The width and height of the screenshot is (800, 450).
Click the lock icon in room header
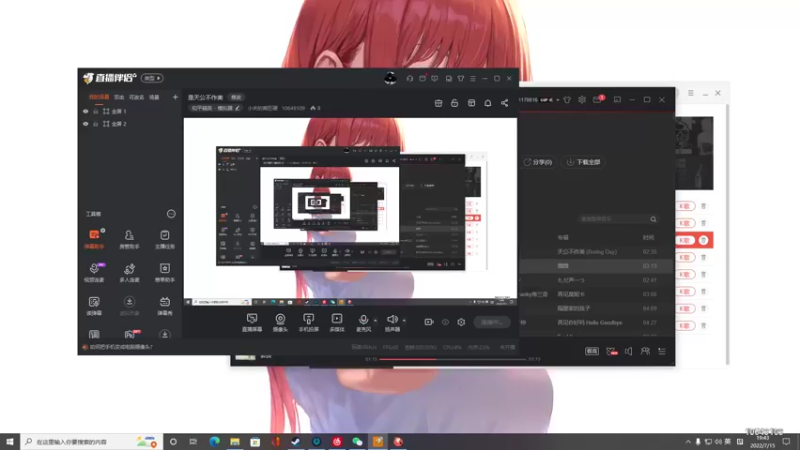pyautogui.click(x=454, y=103)
